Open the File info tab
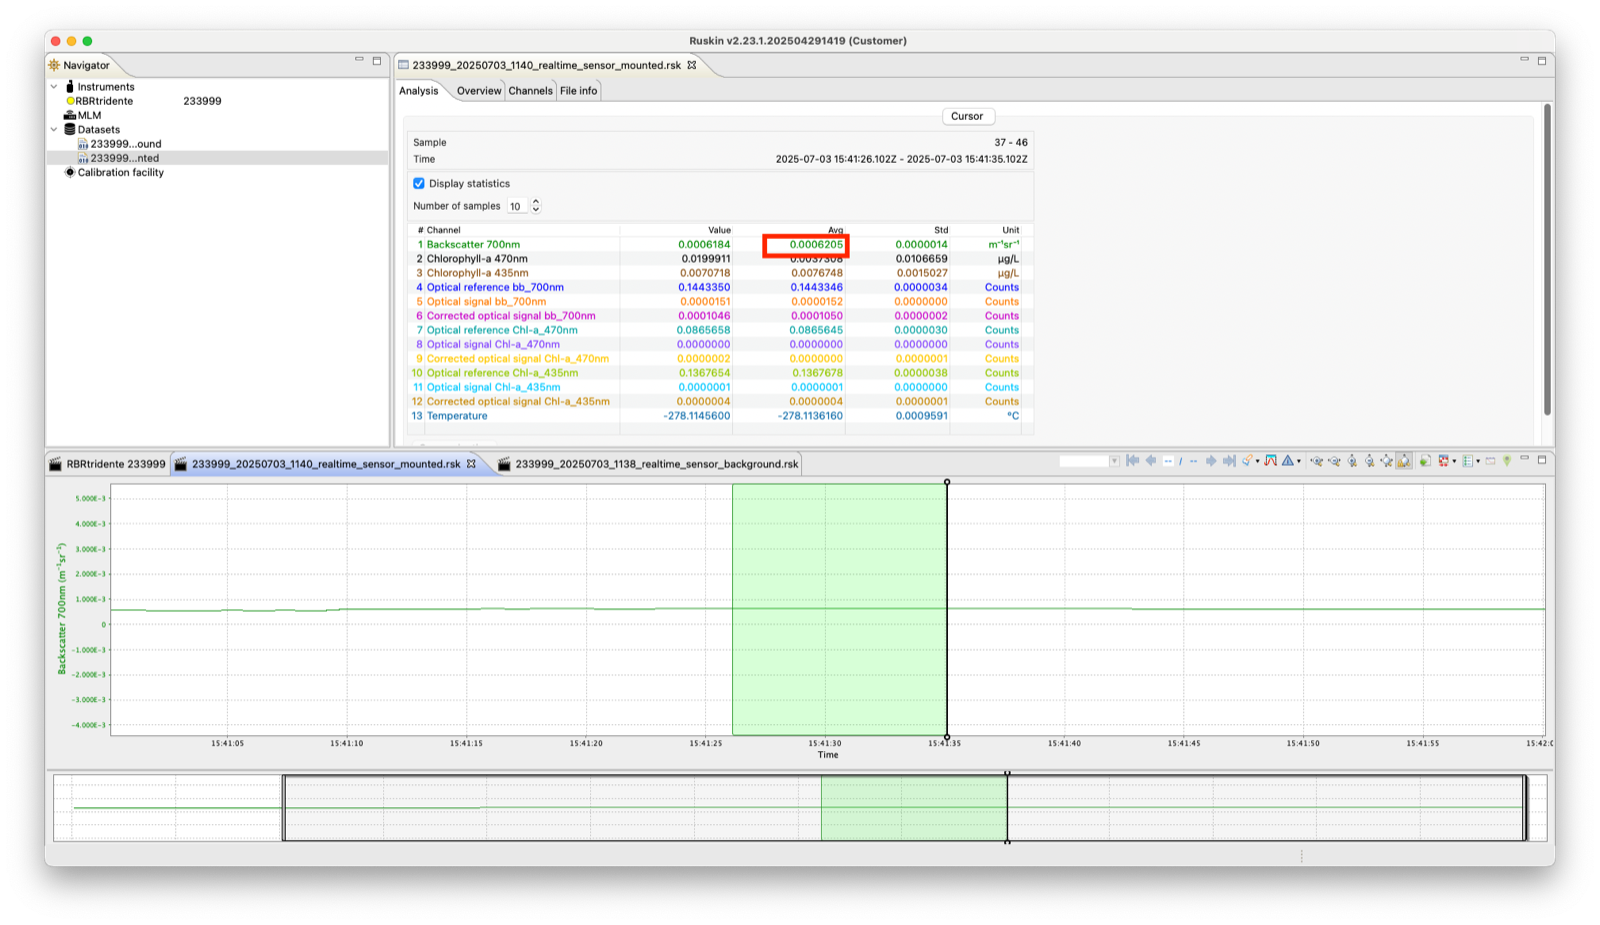This screenshot has width=1600, height=925. click(578, 91)
